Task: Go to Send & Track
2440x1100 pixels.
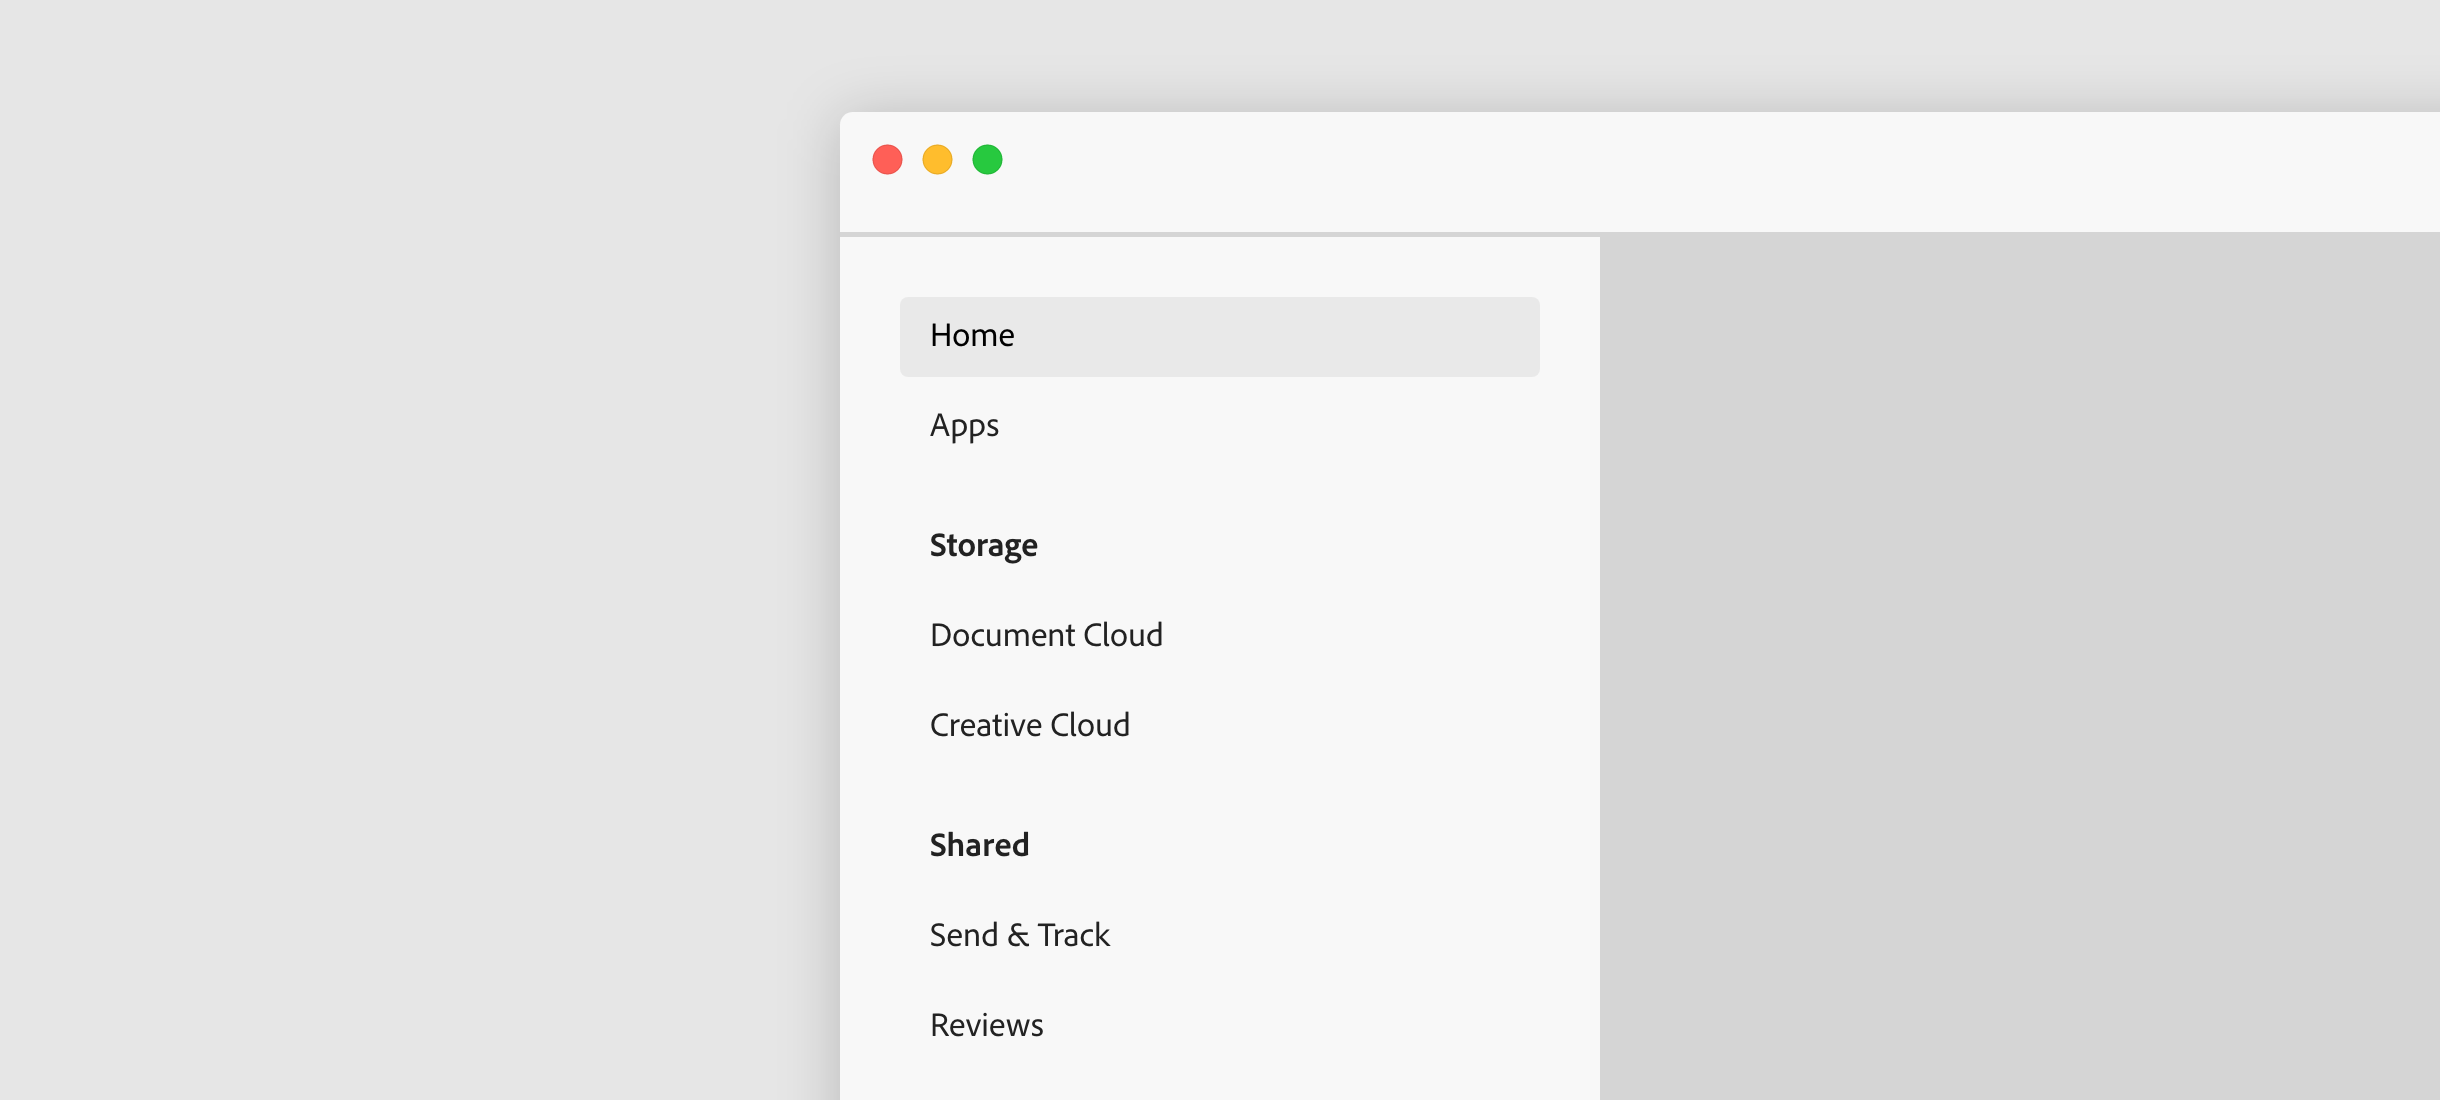Action: click(1019, 935)
